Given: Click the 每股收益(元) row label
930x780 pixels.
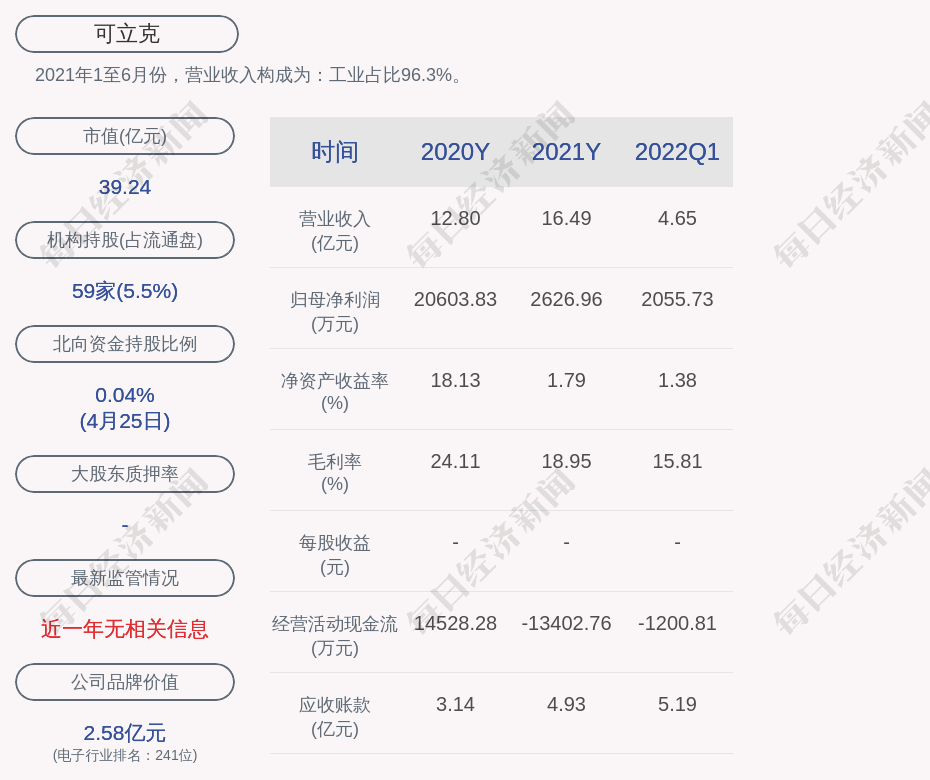Looking at the screenshot, I should [335, 555].
